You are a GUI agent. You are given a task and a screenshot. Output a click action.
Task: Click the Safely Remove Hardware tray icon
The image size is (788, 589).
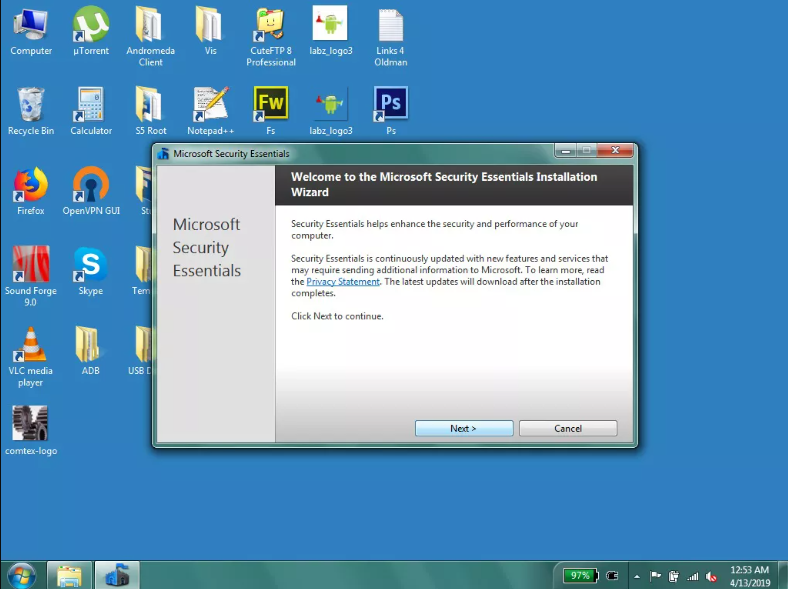[x=674, y=576]
